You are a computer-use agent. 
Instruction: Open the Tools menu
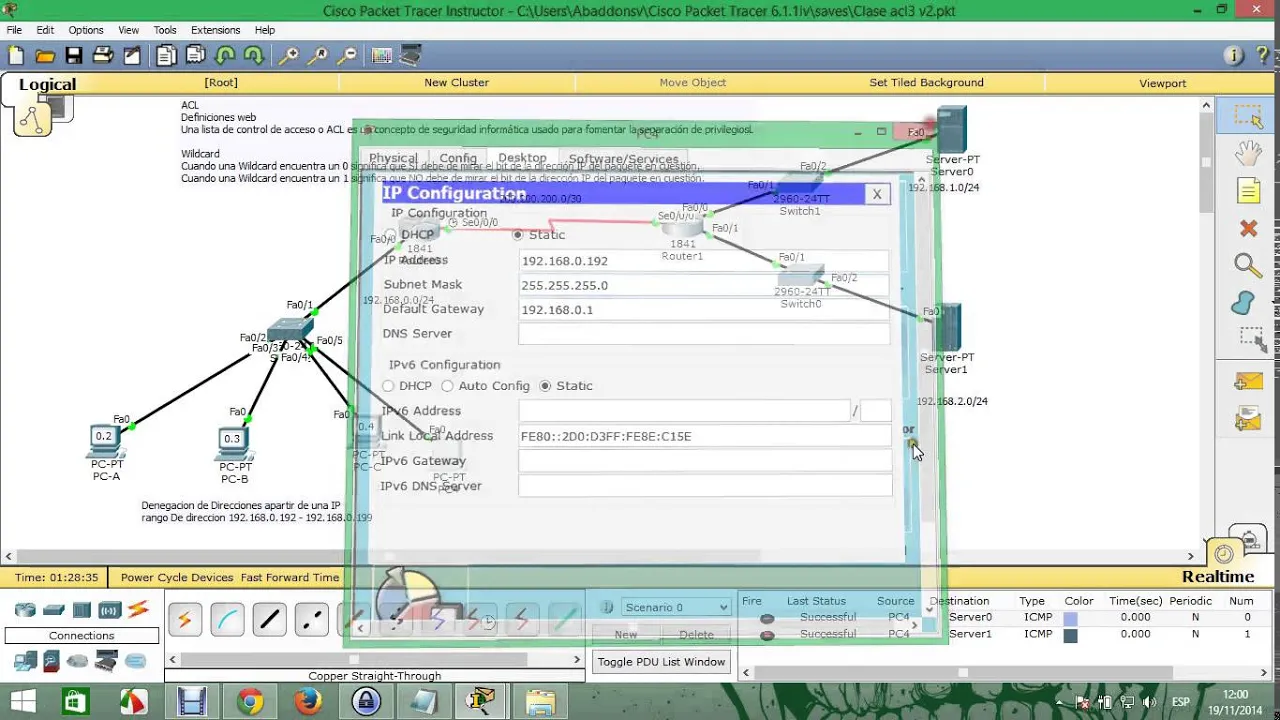(165, 30)
